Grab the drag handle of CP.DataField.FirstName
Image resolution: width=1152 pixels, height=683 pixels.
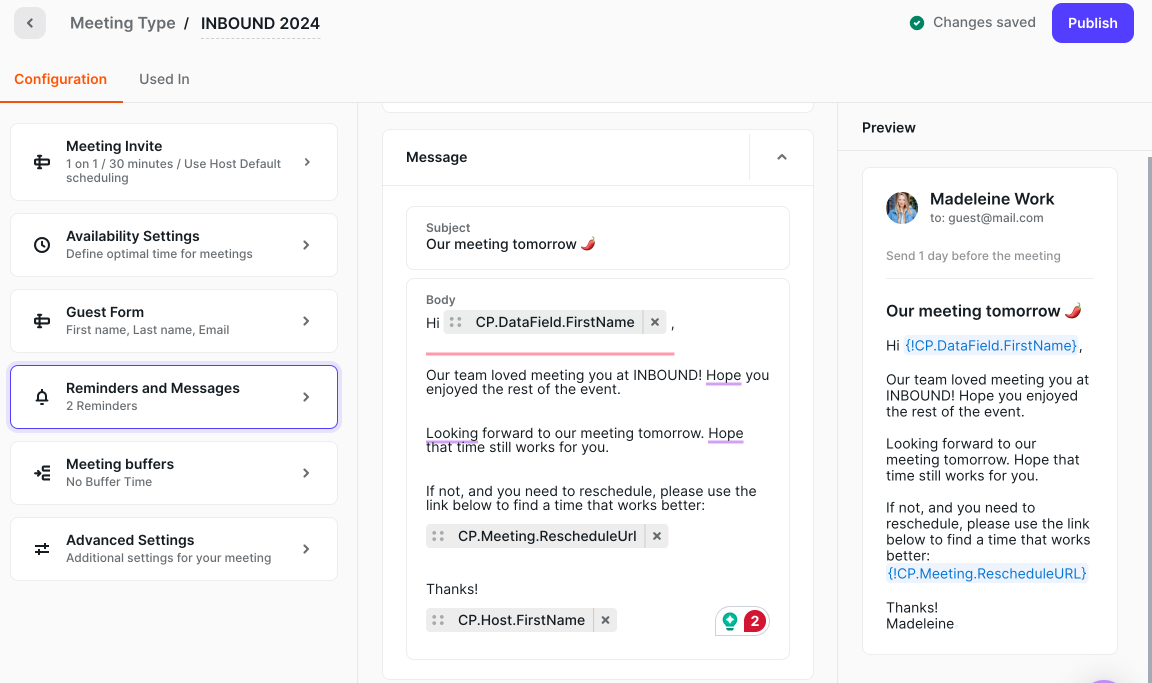pyautogui.click(x=456, y=322)
